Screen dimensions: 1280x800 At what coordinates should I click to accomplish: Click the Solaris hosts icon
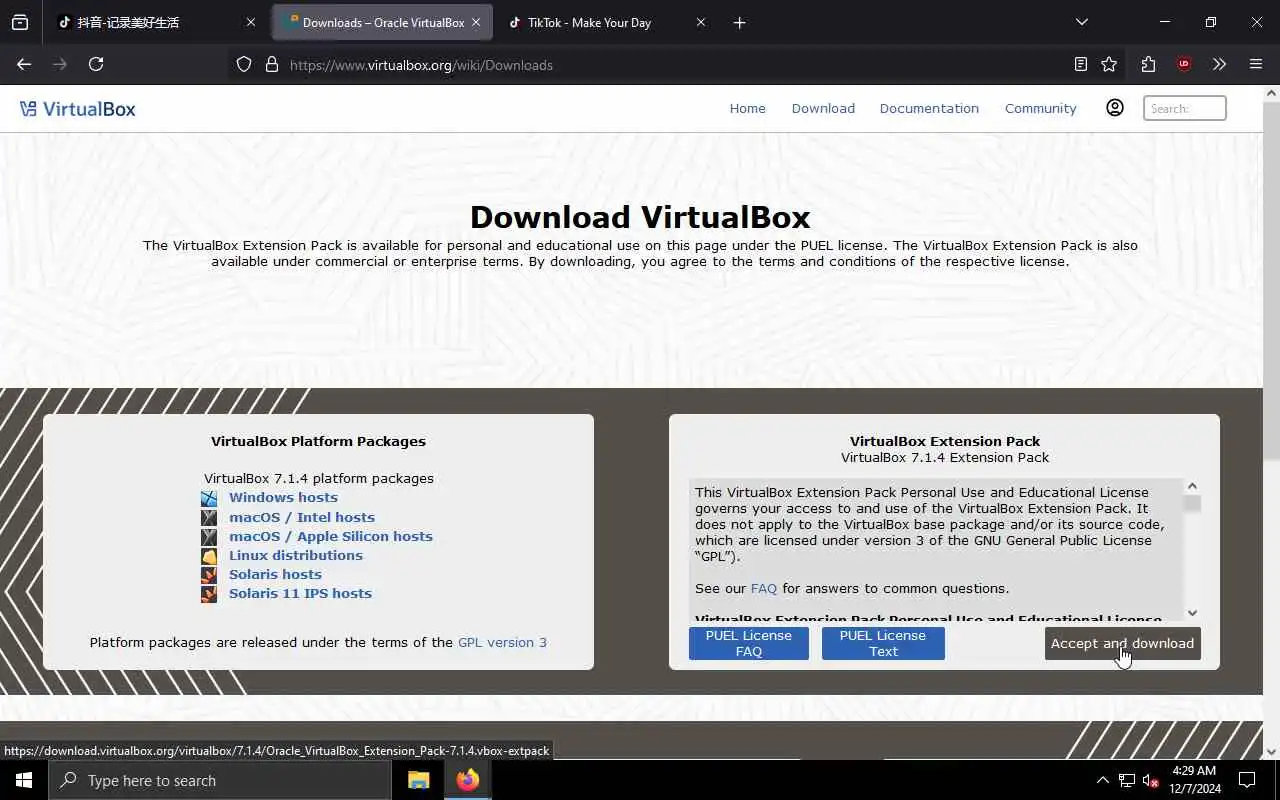(x=209, y=574)
